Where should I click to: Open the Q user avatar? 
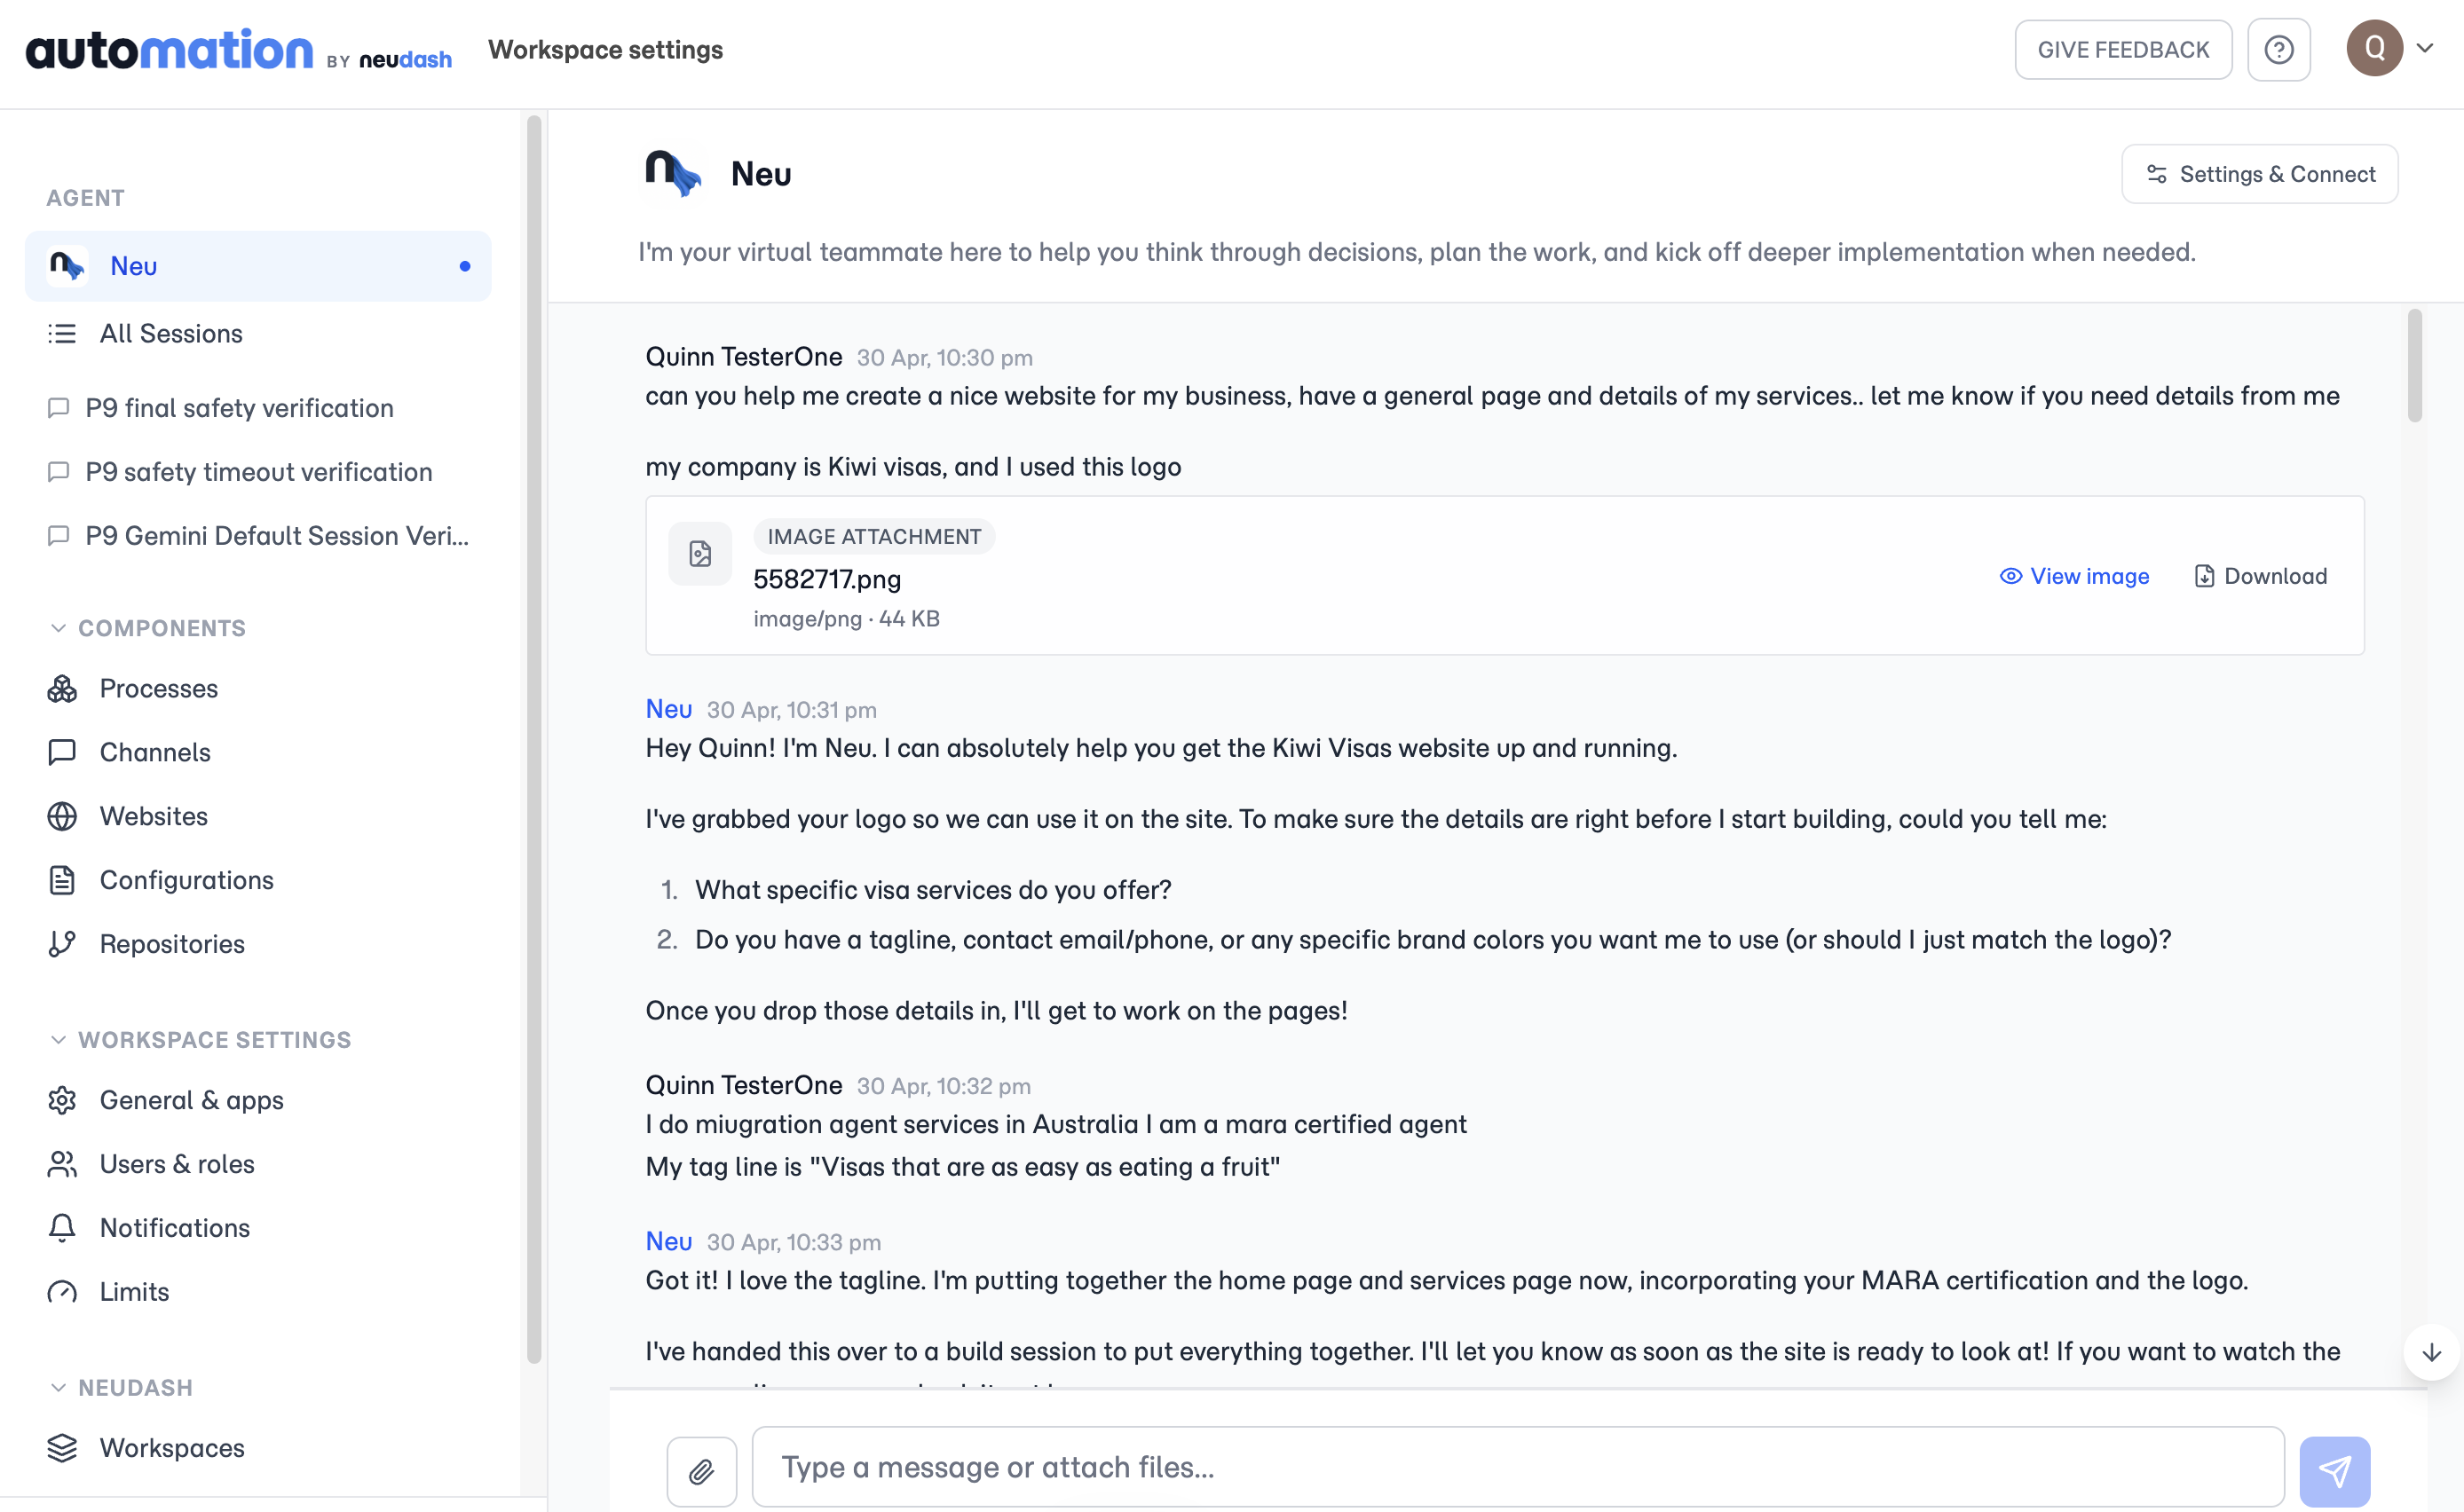point(2374,48)
